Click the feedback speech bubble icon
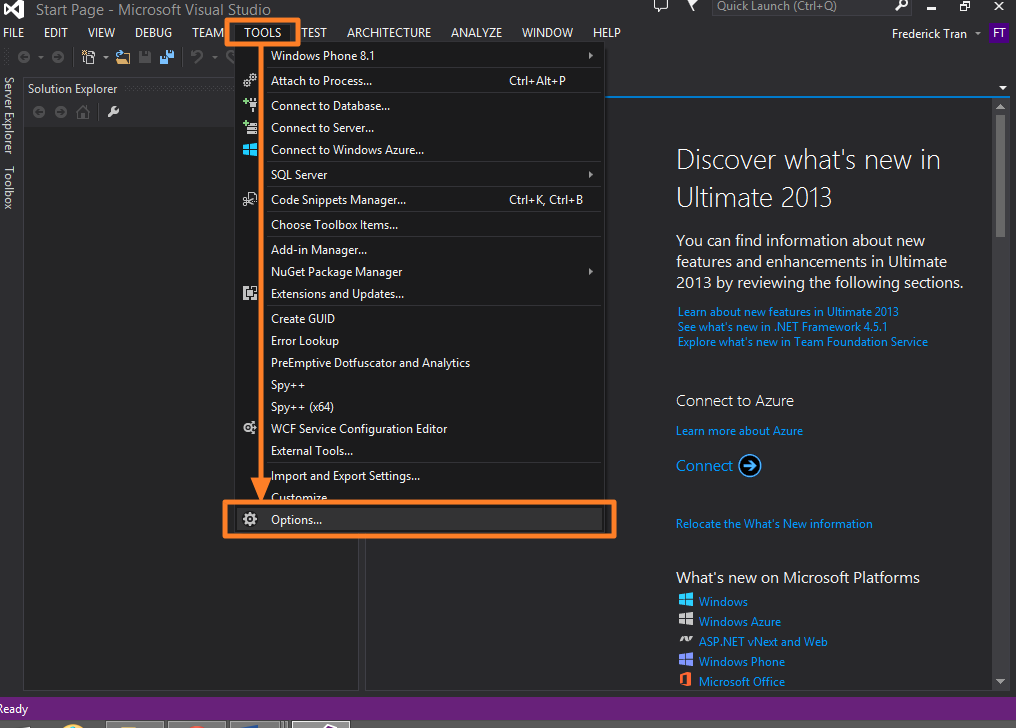The width and height of the screenshot is (1016, 728). (x=661, y=6)
